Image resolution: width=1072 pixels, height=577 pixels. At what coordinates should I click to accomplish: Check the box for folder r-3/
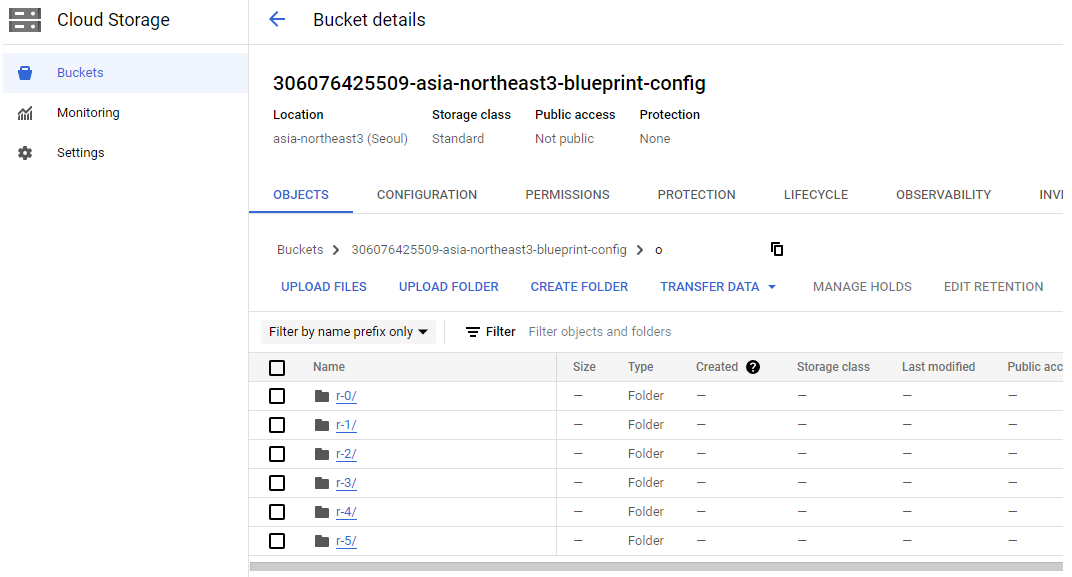pyautogui.click(x=277, y=483)
